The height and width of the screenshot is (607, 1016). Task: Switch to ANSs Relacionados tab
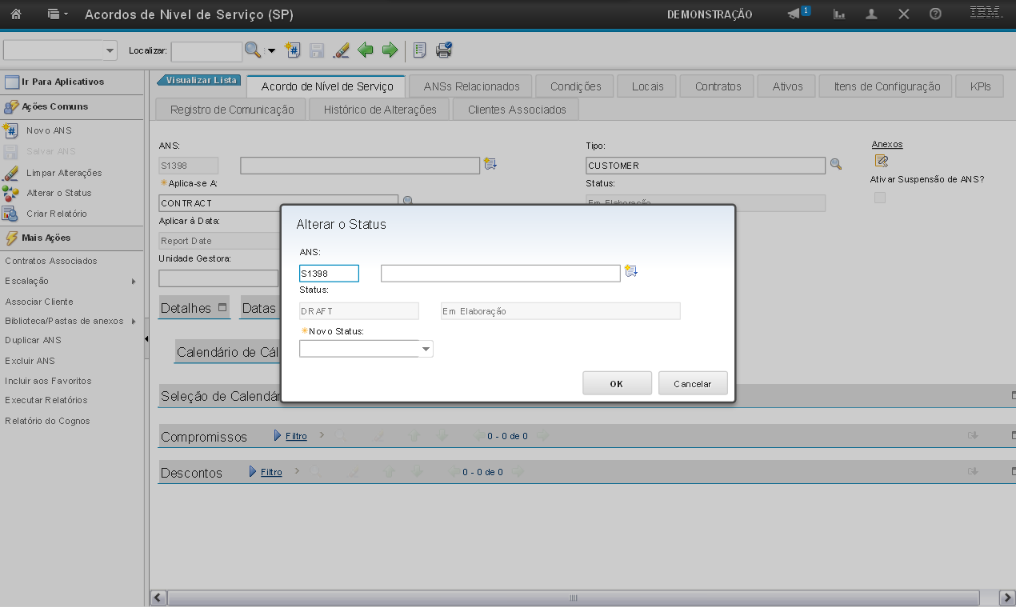coord(471,87)
